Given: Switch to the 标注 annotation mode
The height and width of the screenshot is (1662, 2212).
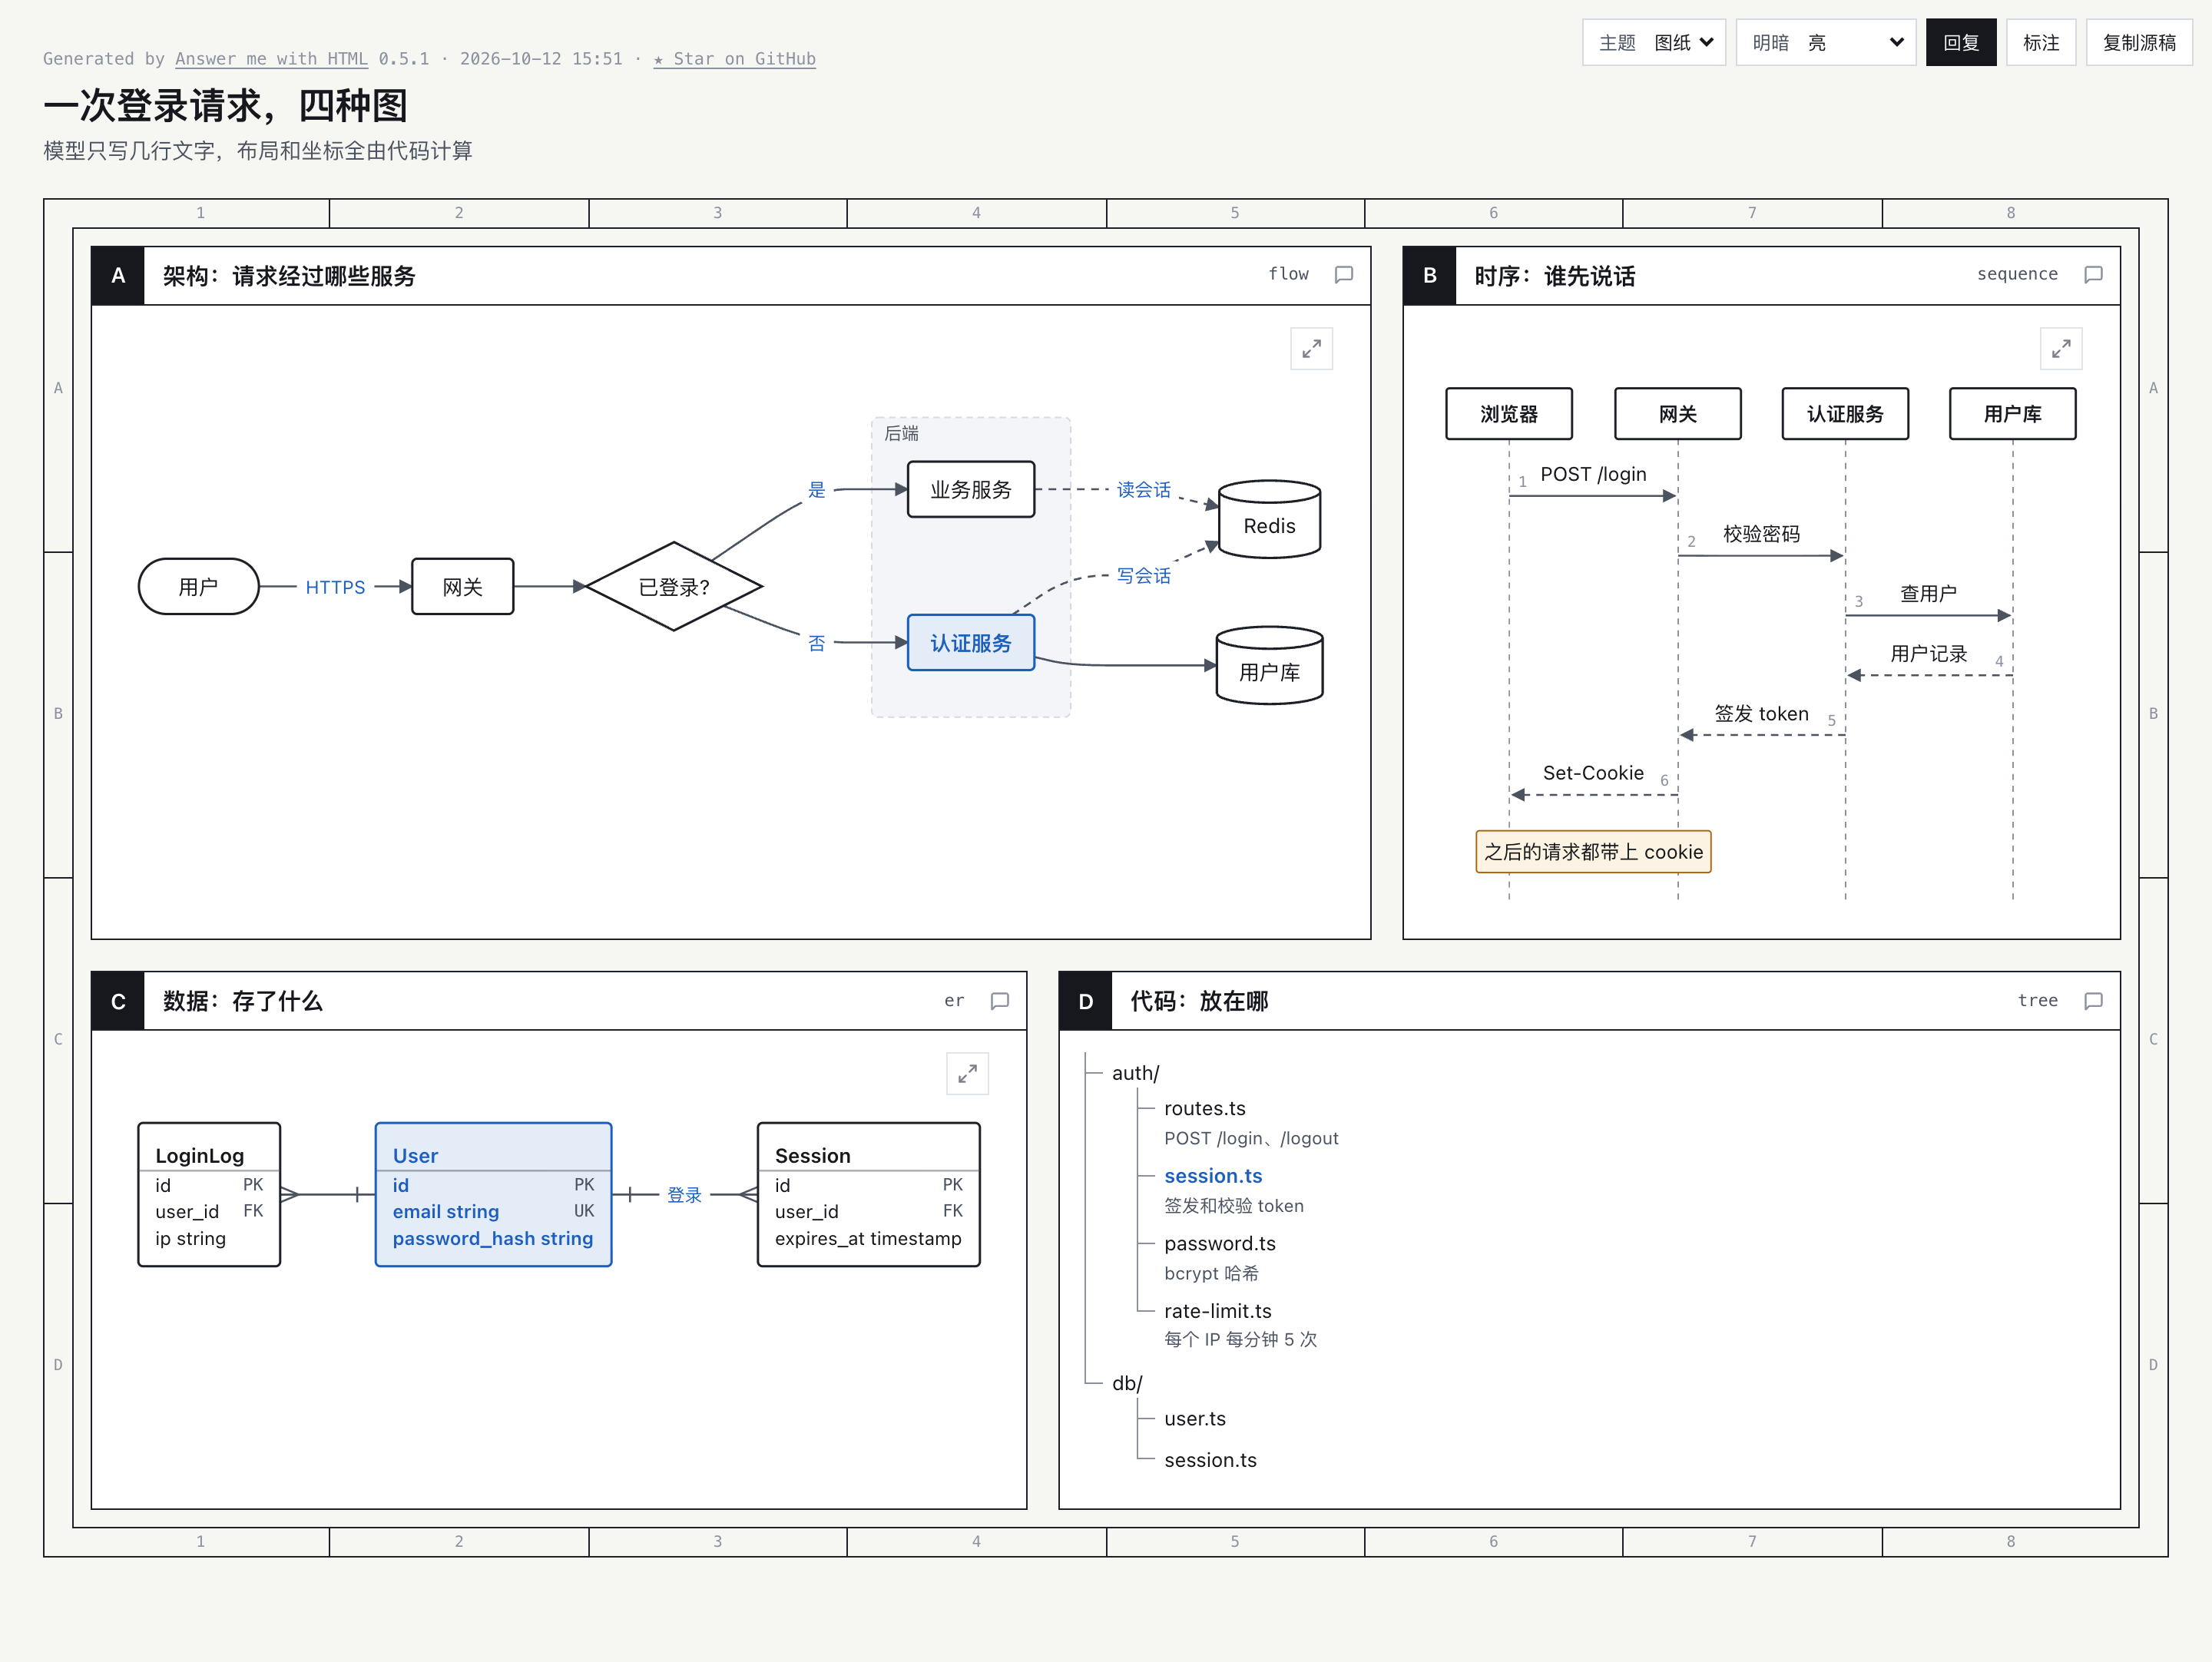Looking at the screenshot, I should (x=2041, y=42).
